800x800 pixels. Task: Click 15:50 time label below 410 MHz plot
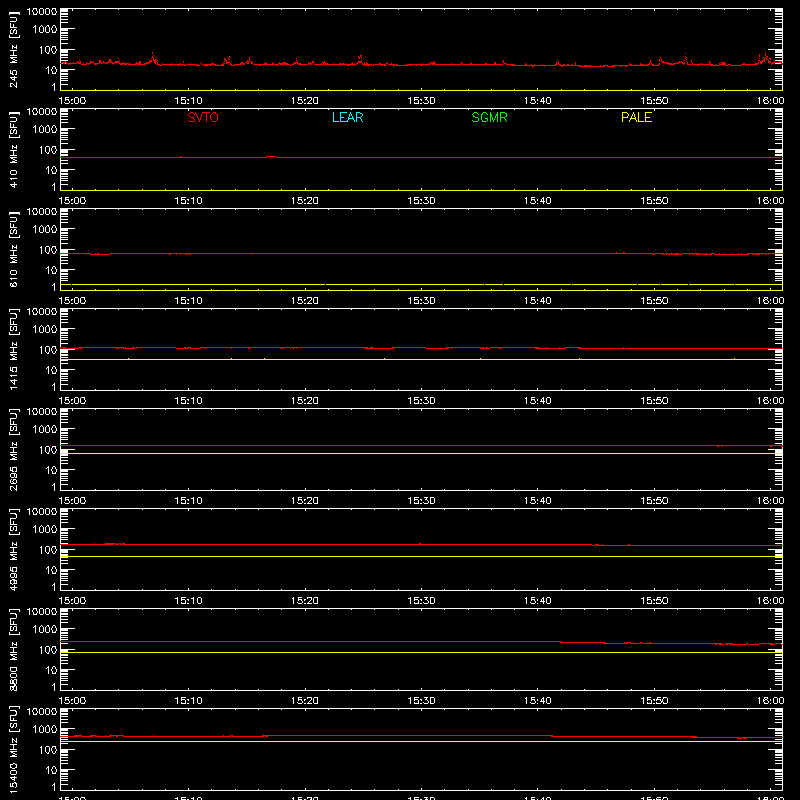[654, 201]
